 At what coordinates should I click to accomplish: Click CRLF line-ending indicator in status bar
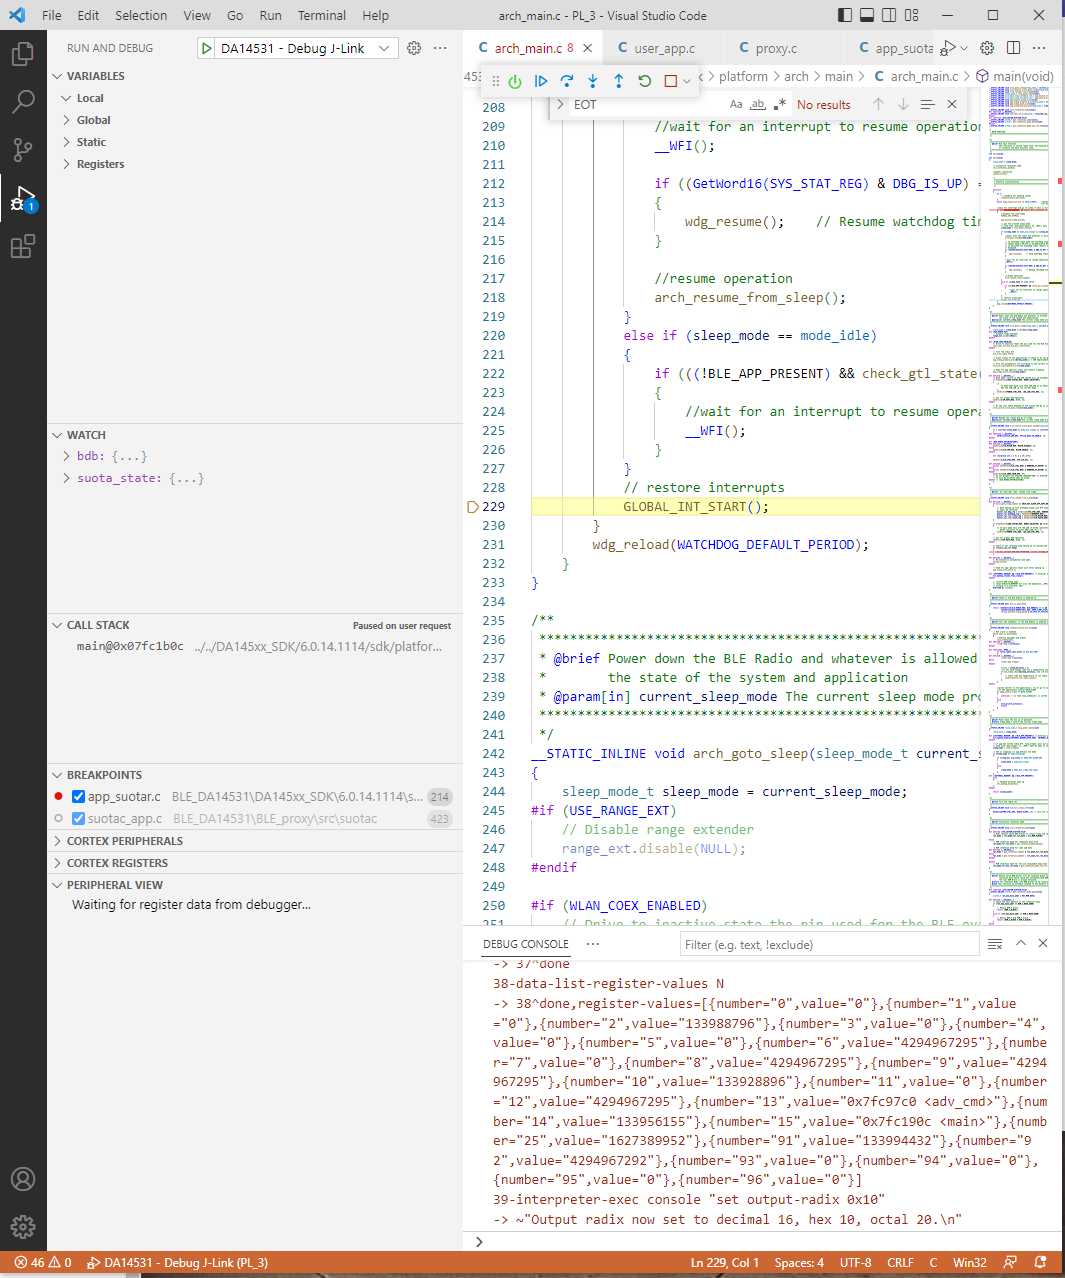click(900, 1262)
